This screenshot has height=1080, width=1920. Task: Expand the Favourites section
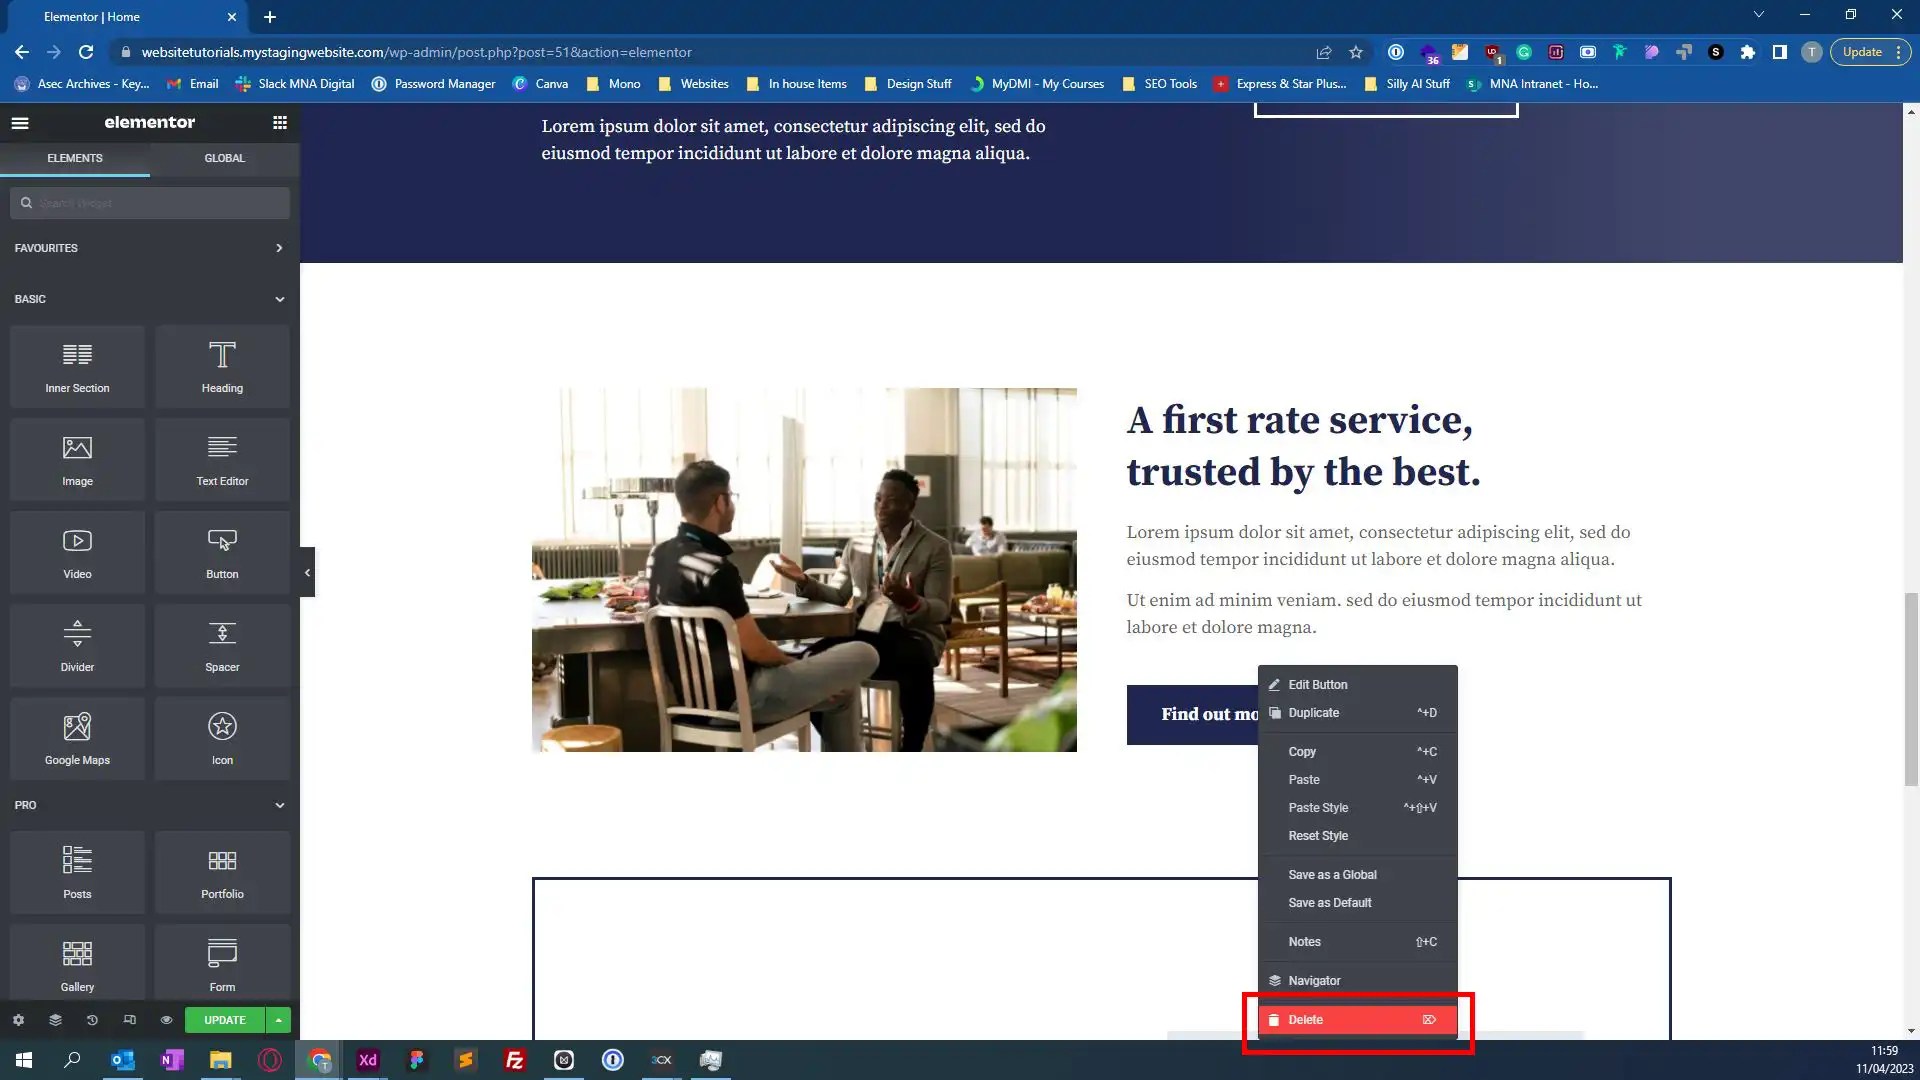279,248
